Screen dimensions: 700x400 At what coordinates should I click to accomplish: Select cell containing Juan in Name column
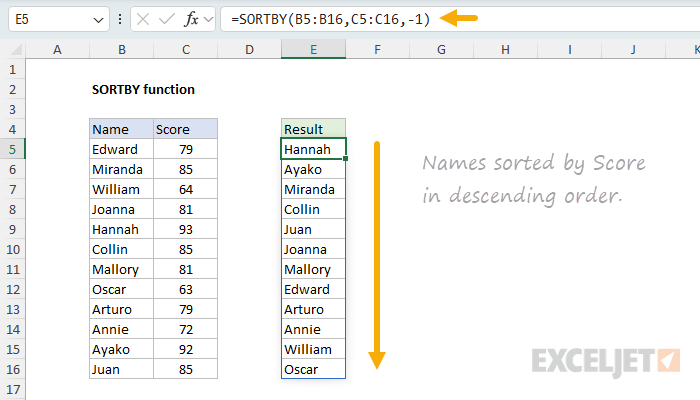pos(121,369)
